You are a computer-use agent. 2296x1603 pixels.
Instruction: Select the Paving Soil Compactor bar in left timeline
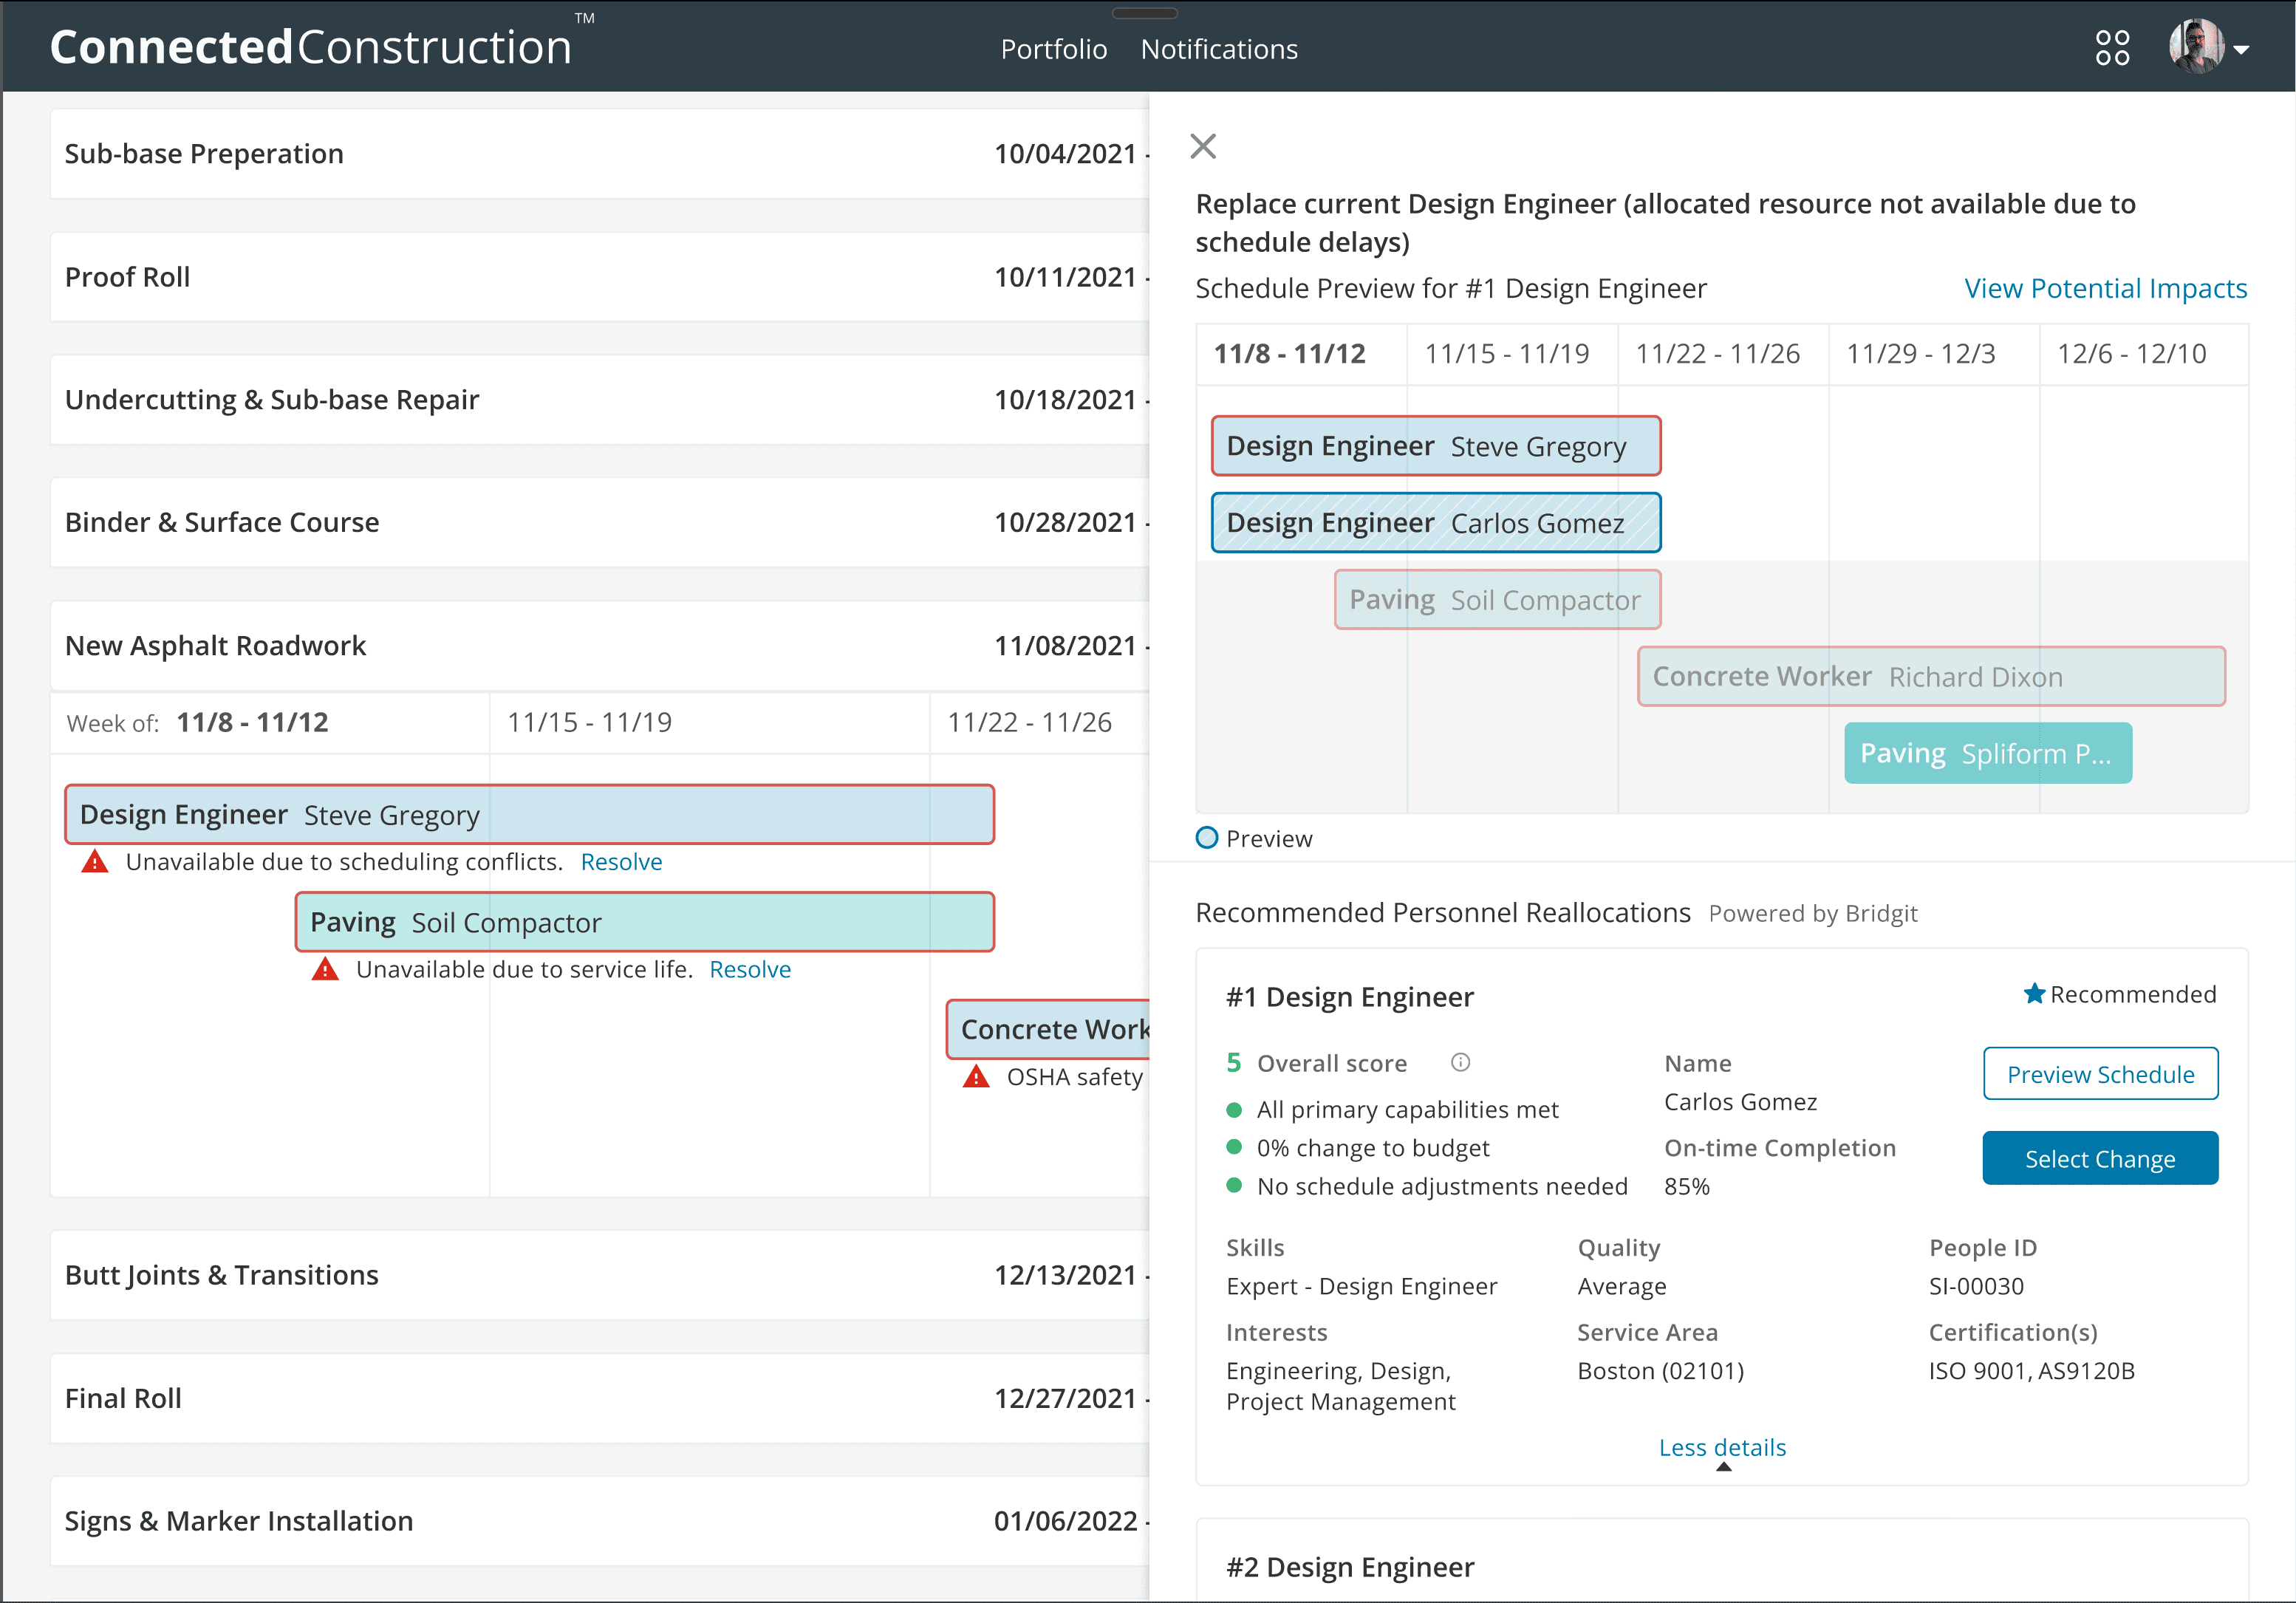644,921
